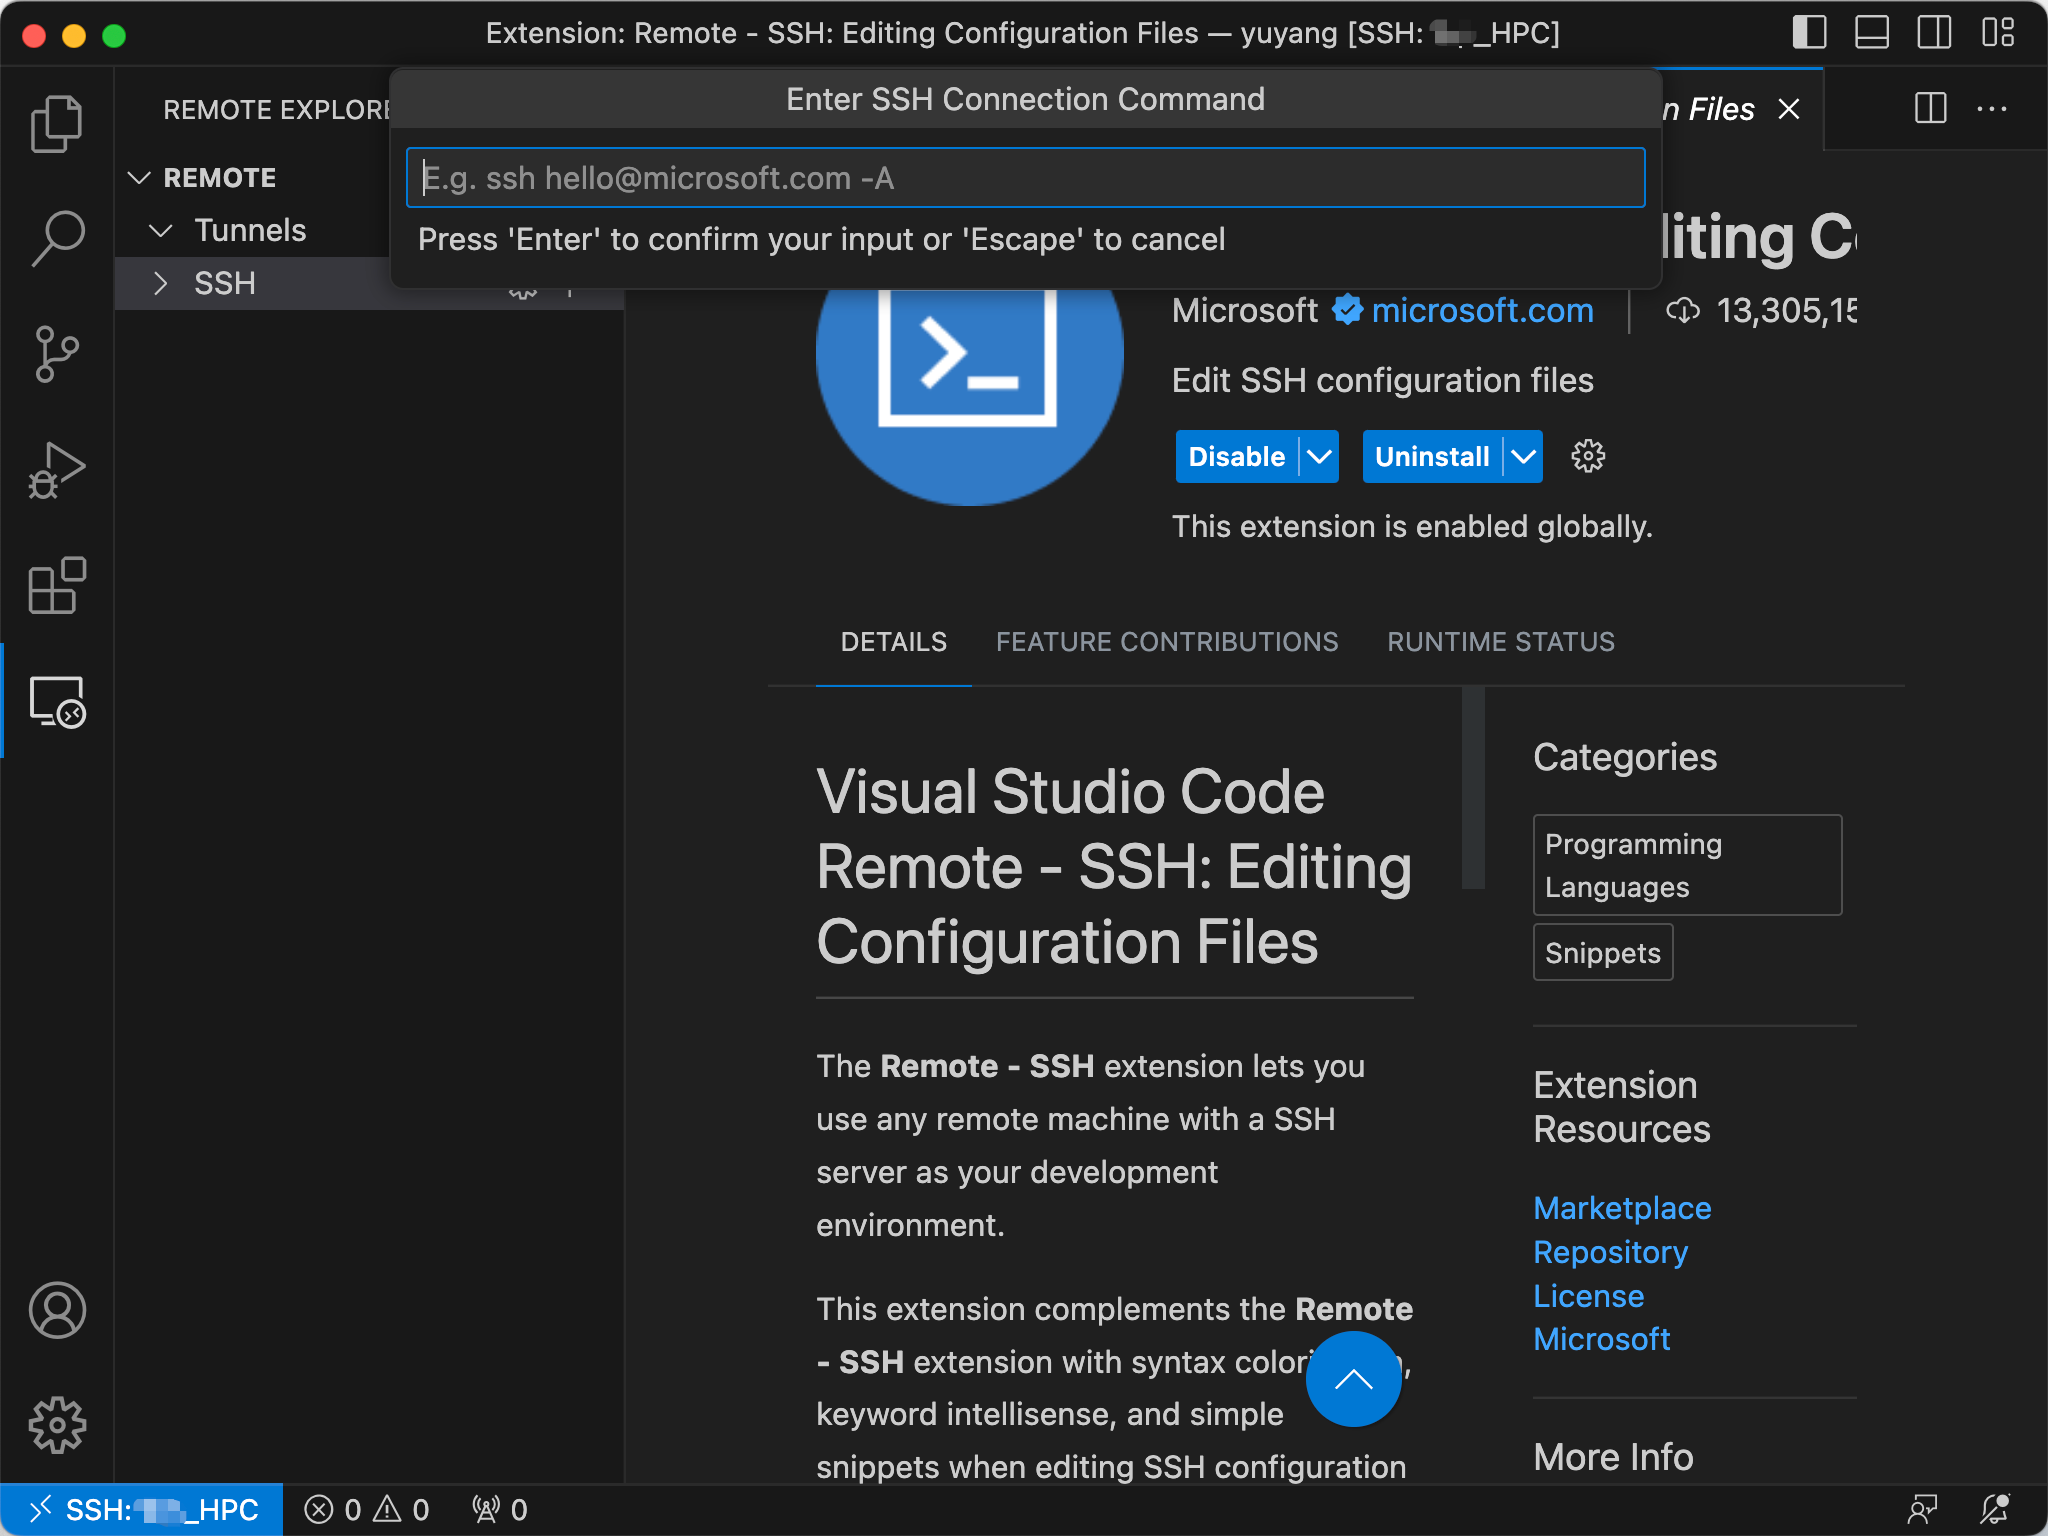Collapse the REMOTE section chevron
This screenshot has width=2048, height=1536.
140,178
